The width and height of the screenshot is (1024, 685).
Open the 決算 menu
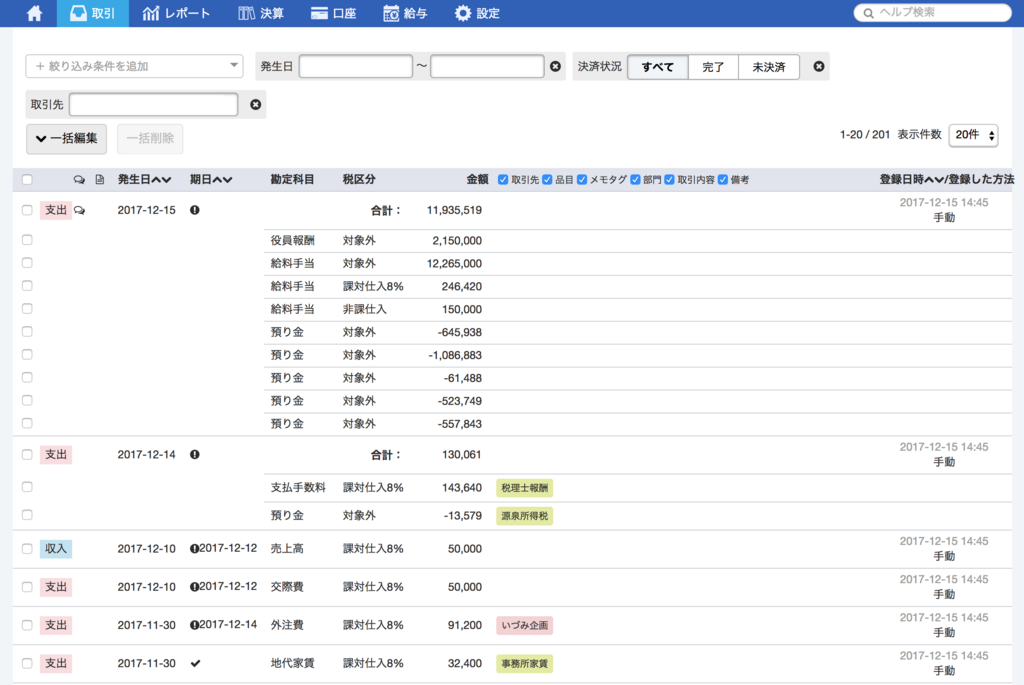261,13
